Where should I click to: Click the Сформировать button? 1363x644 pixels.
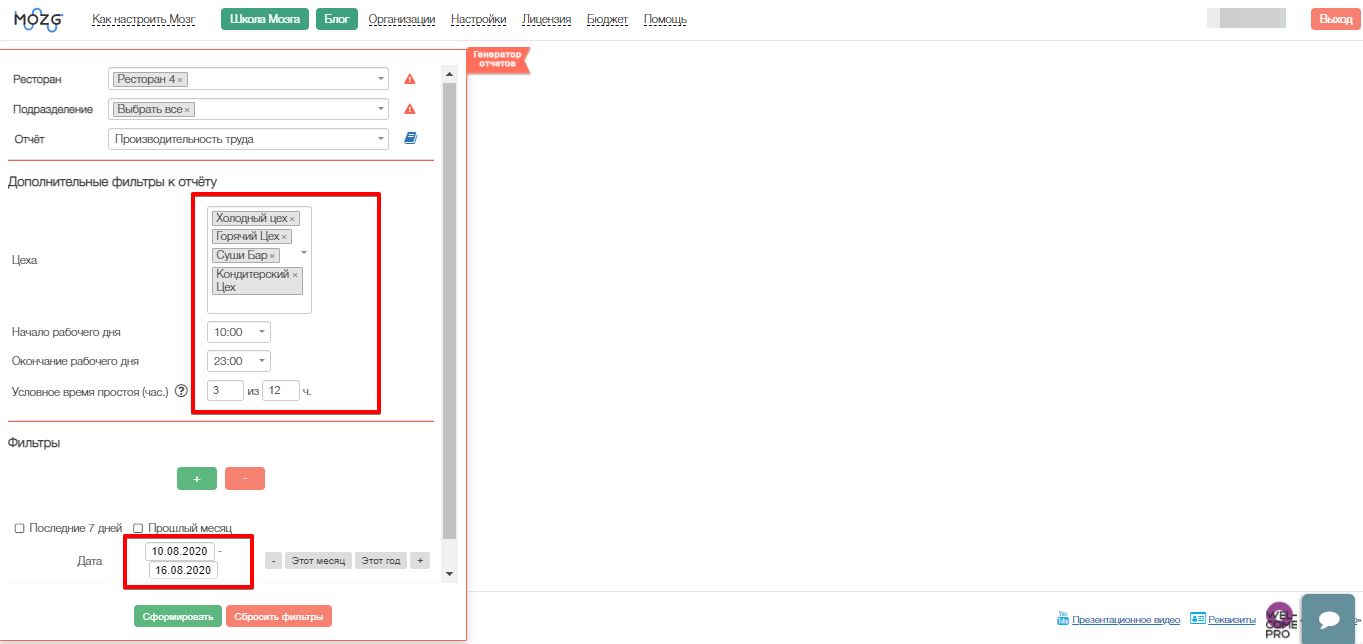pyautogui.click(x=177, y=617)
